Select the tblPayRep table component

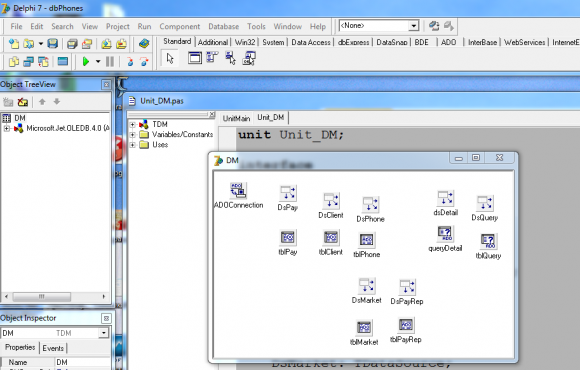tap(406, 325)
